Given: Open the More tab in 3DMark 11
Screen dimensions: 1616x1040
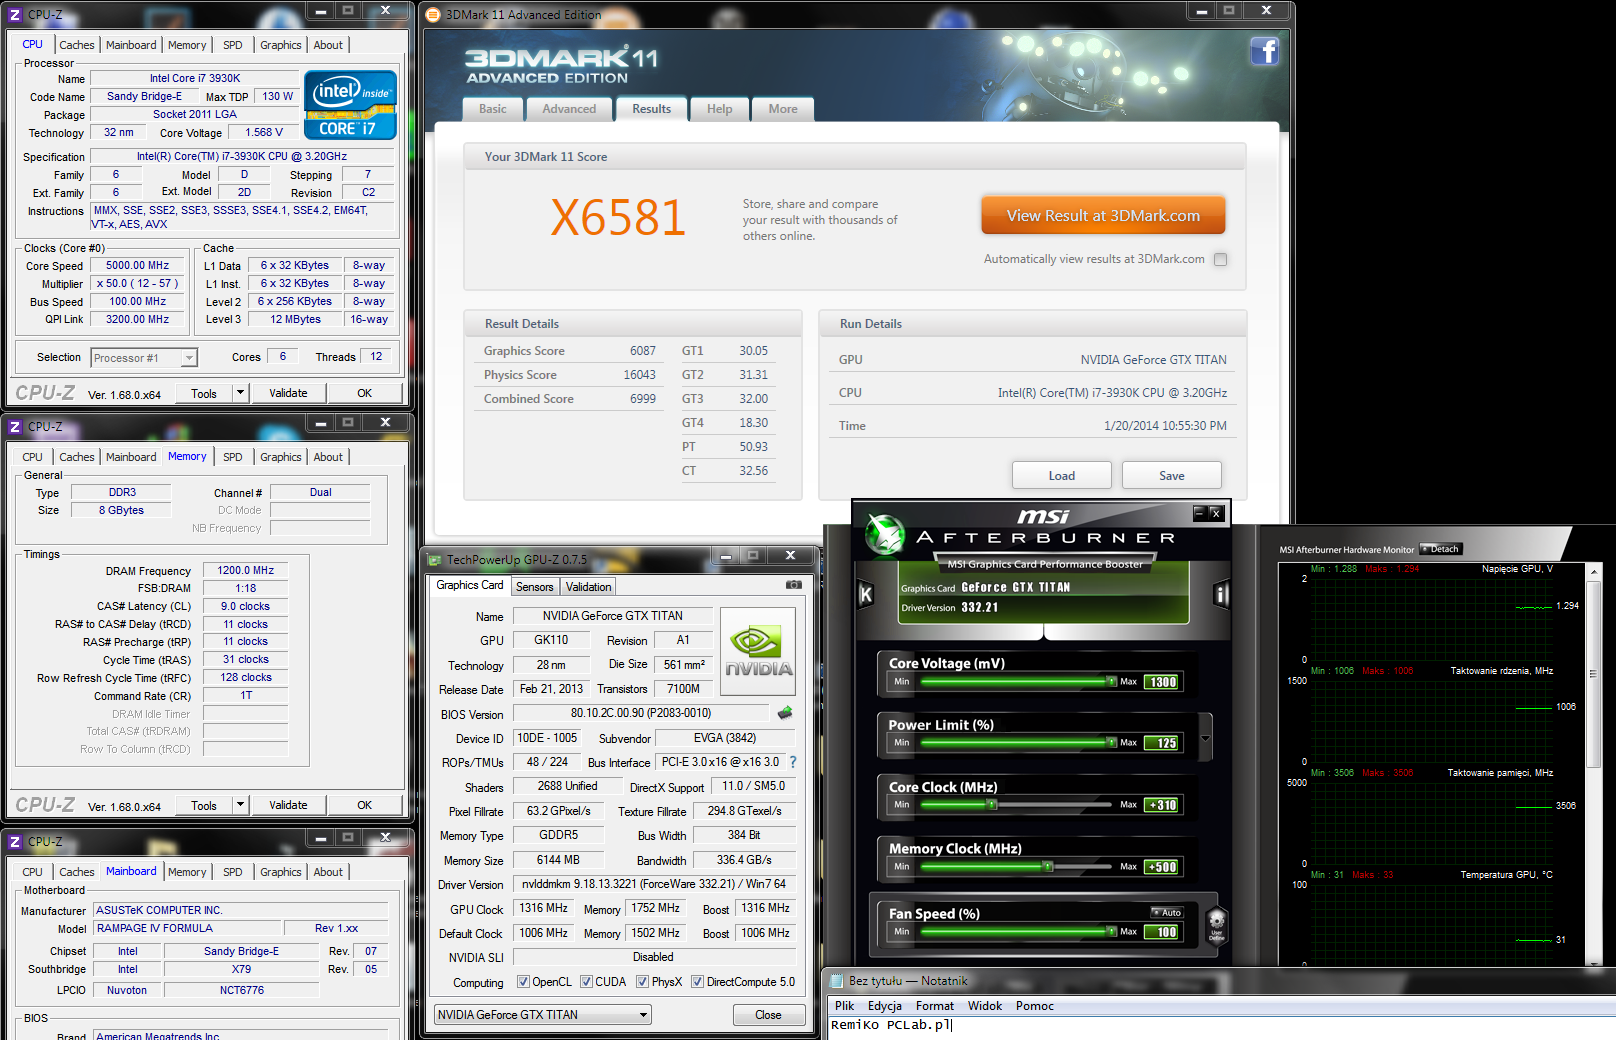Looking at the screenshot, I should (783, 109).
